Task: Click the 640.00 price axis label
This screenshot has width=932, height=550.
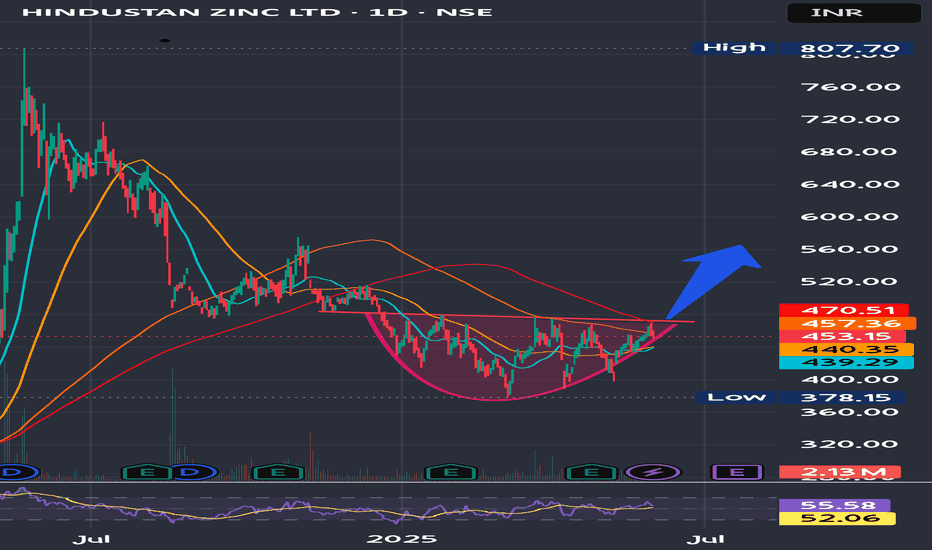Action: [850, 184]
